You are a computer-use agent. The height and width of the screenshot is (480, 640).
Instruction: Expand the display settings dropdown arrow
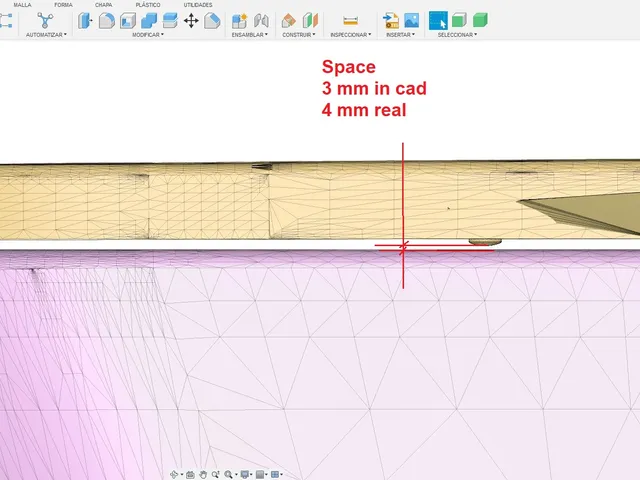tap(251, 474)
